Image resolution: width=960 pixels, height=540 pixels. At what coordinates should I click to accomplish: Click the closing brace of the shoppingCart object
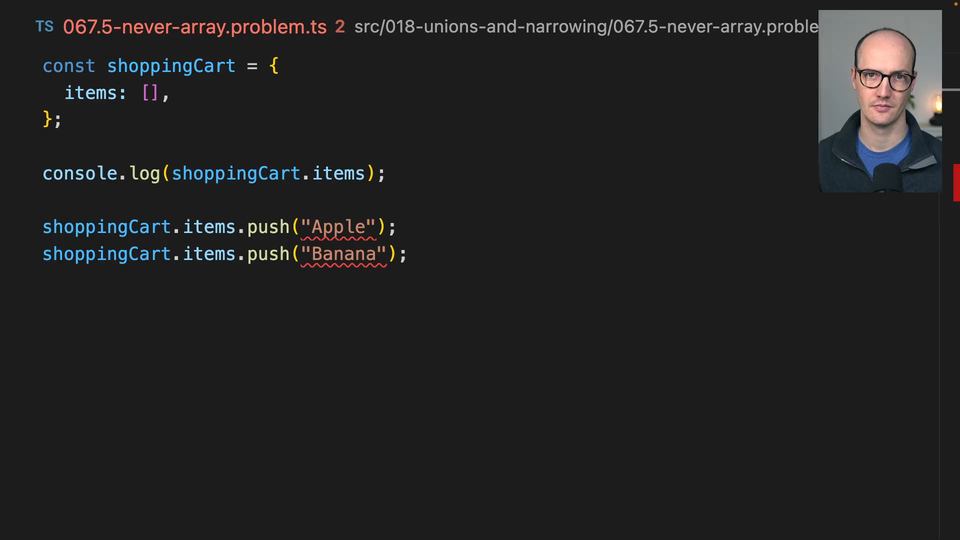[47, 119]
